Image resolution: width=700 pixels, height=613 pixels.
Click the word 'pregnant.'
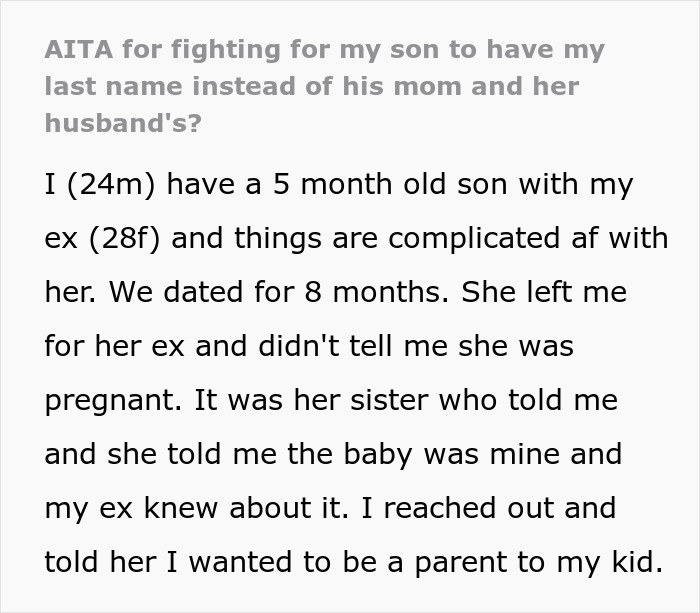[110, 401]
